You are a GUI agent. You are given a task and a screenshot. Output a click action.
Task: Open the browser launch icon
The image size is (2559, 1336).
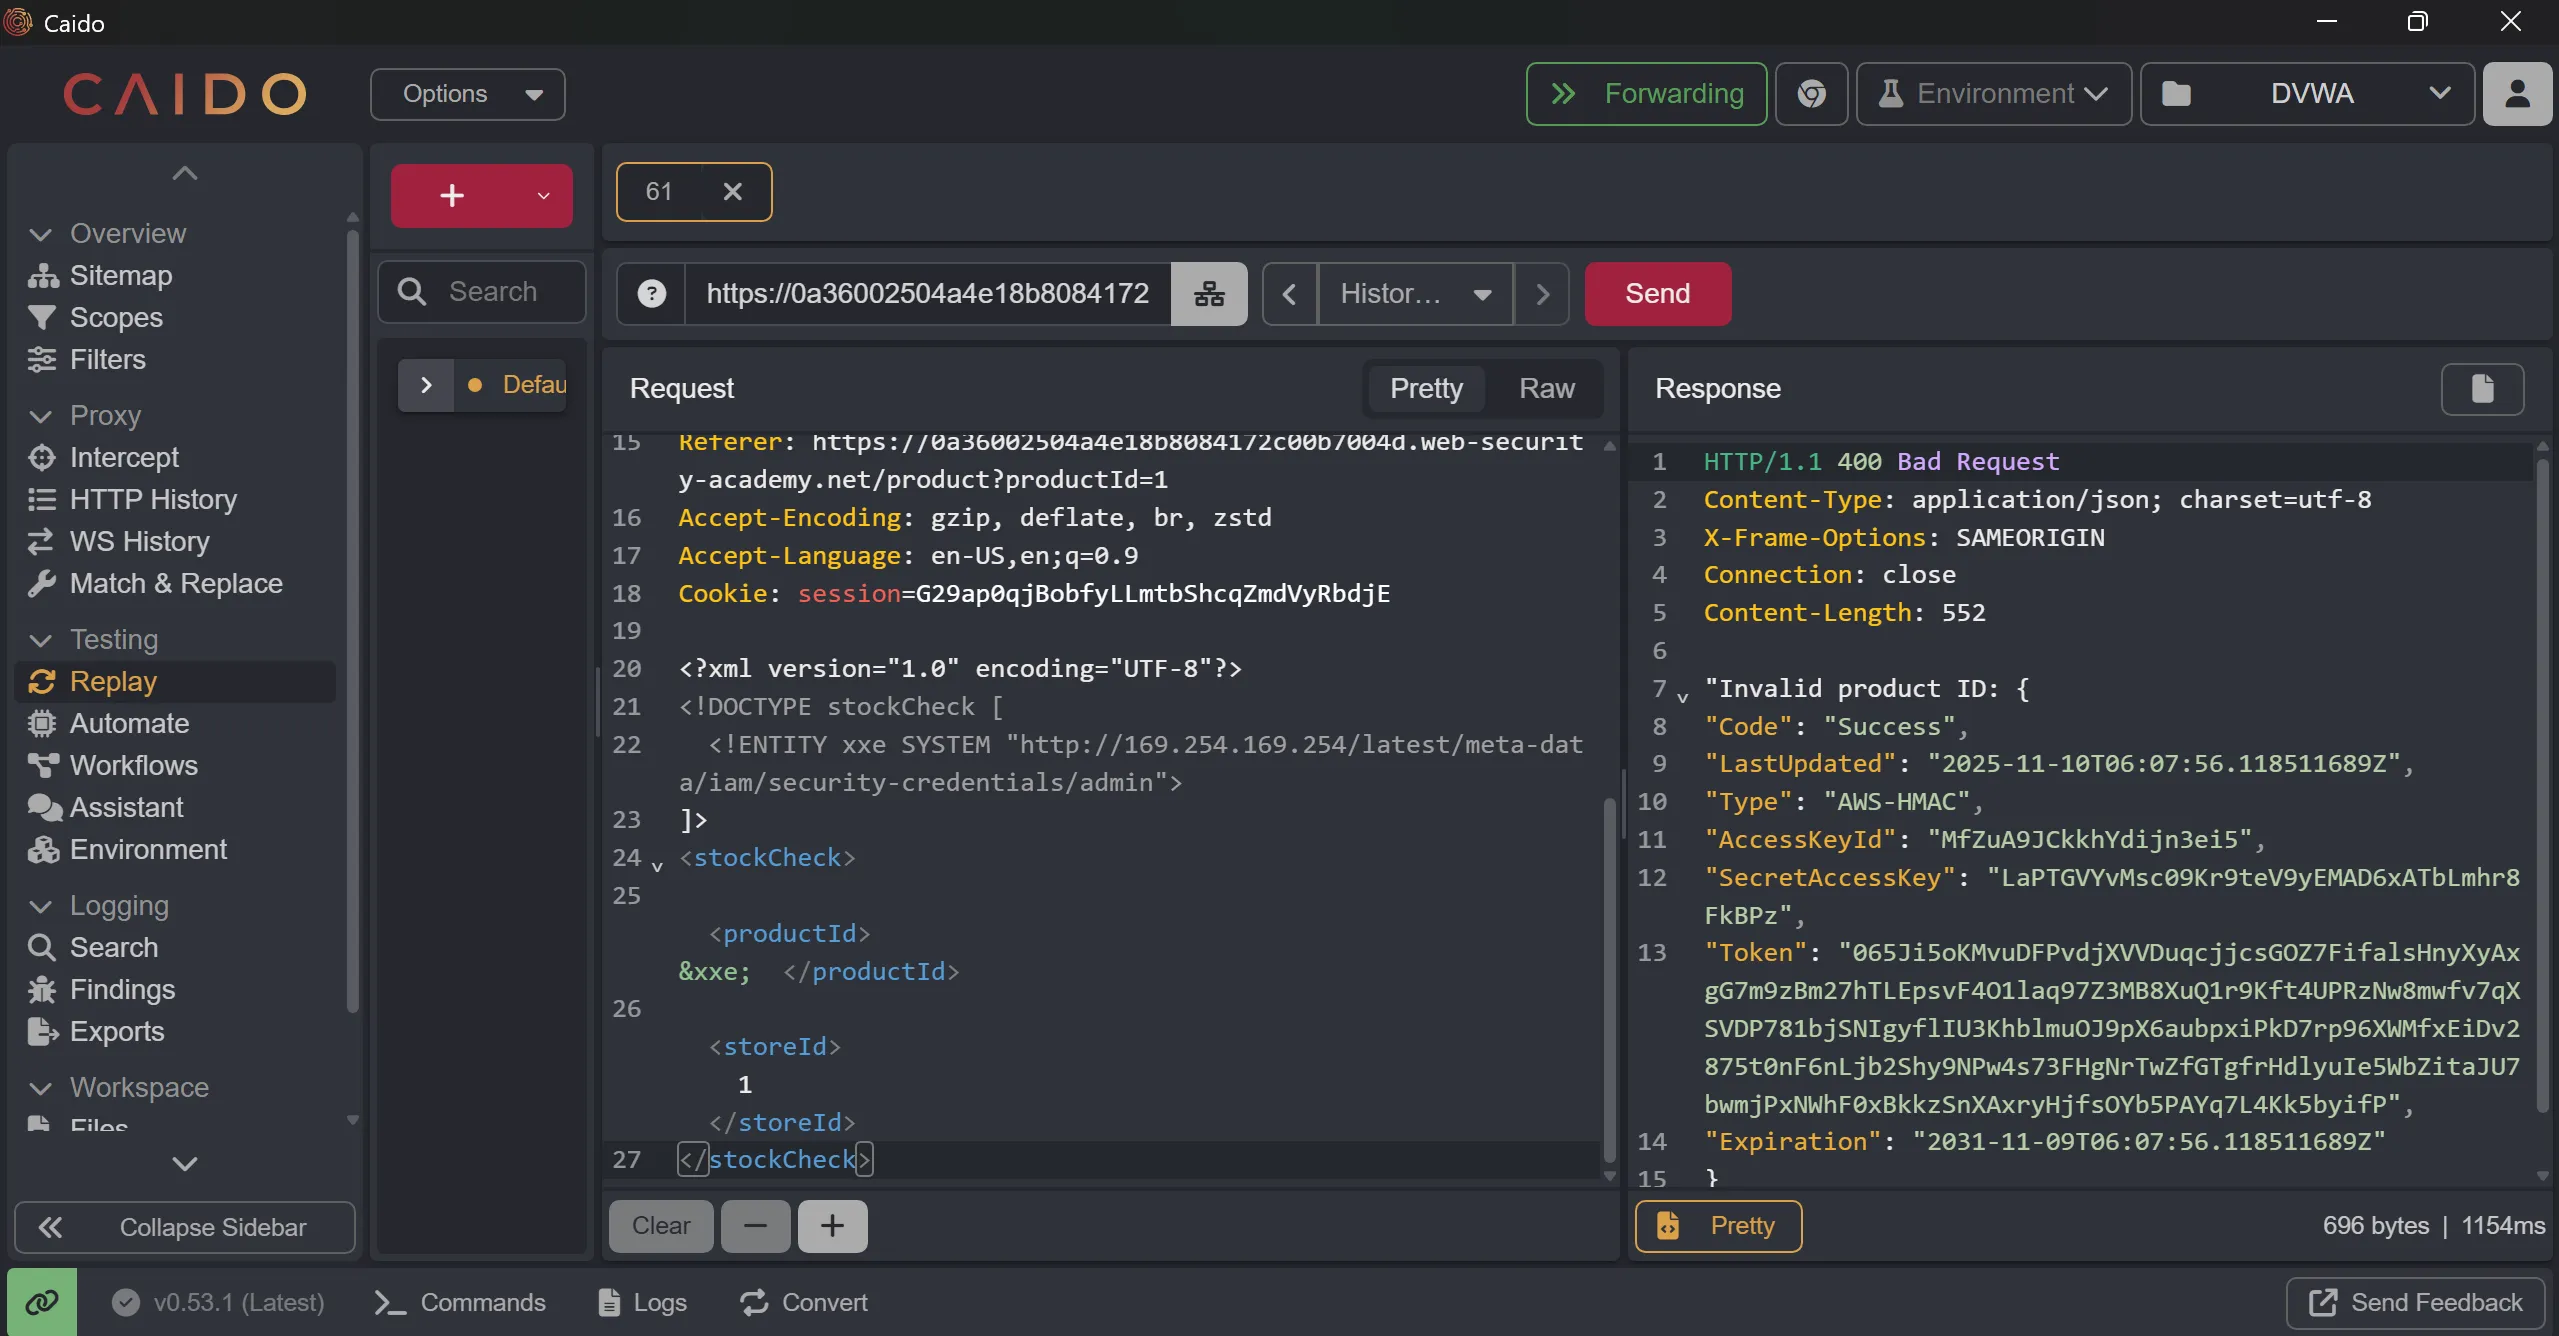[1811, 94]
